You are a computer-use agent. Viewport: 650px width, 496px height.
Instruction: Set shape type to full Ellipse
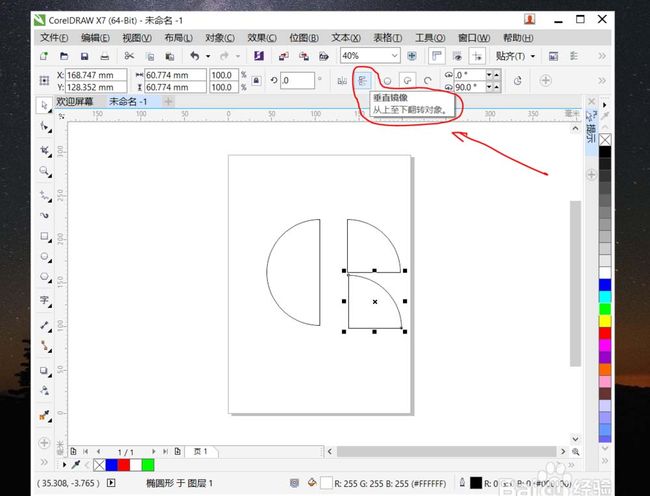[x=387, y=81]
